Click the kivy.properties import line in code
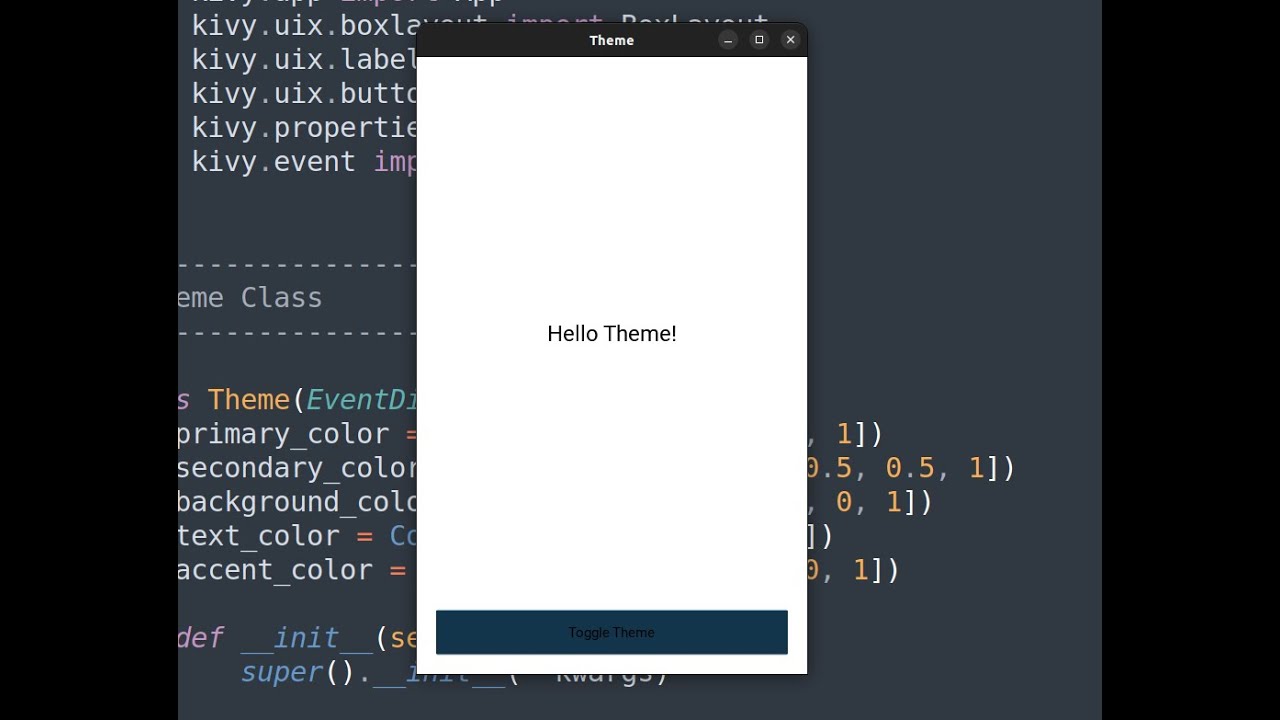The width and height of the screenshot is (1280, 720). pos(304,128)
